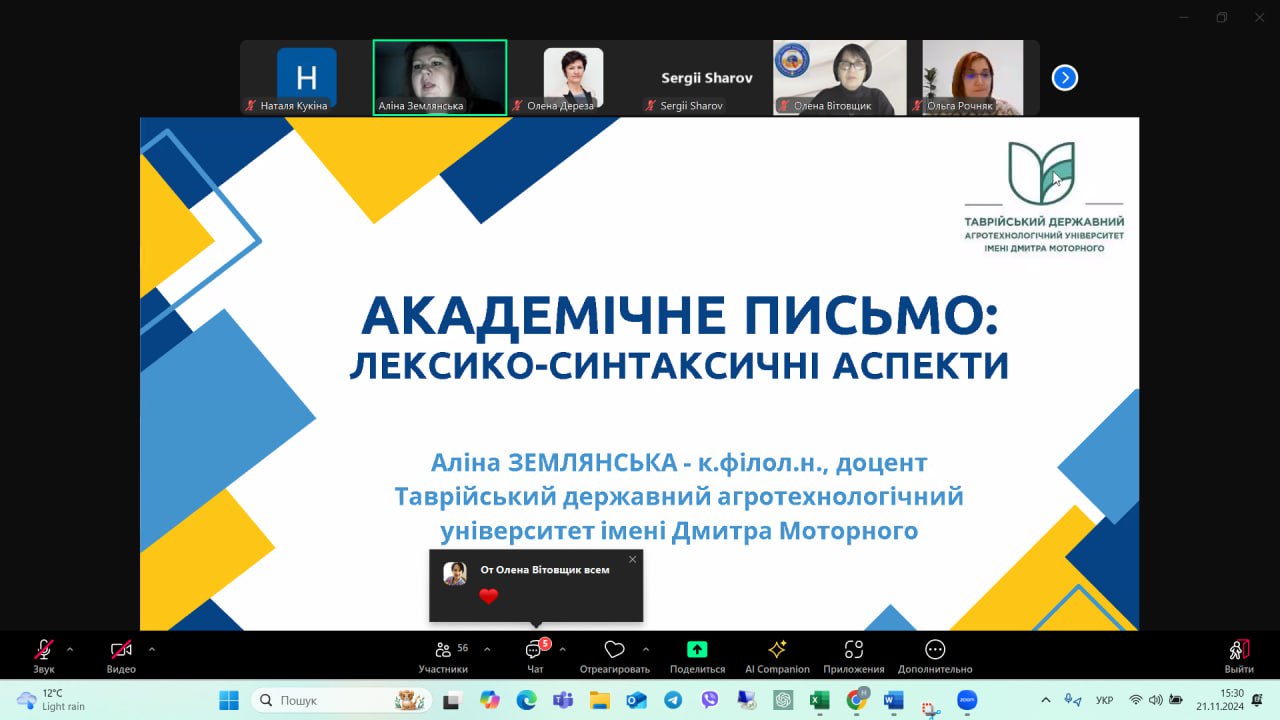This screenshot has width=1280, height=720.
Task: Close the chat message popup from Олена Вітовщик
Action: [x=632, y=560]
